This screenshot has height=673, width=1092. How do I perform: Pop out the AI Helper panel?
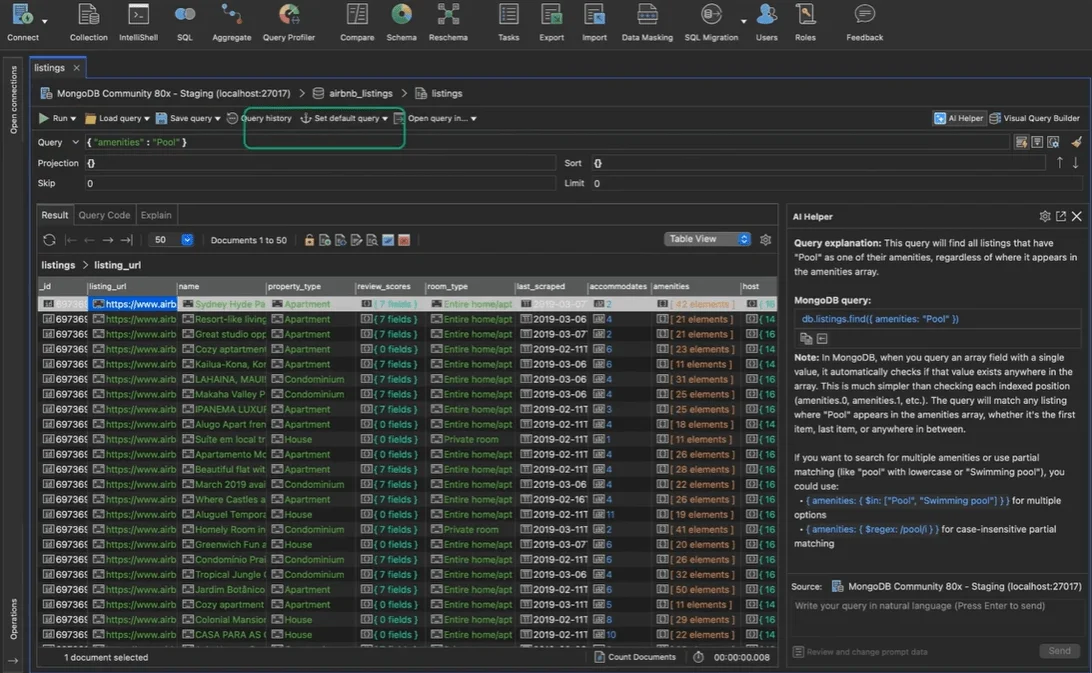[1061, 217]
